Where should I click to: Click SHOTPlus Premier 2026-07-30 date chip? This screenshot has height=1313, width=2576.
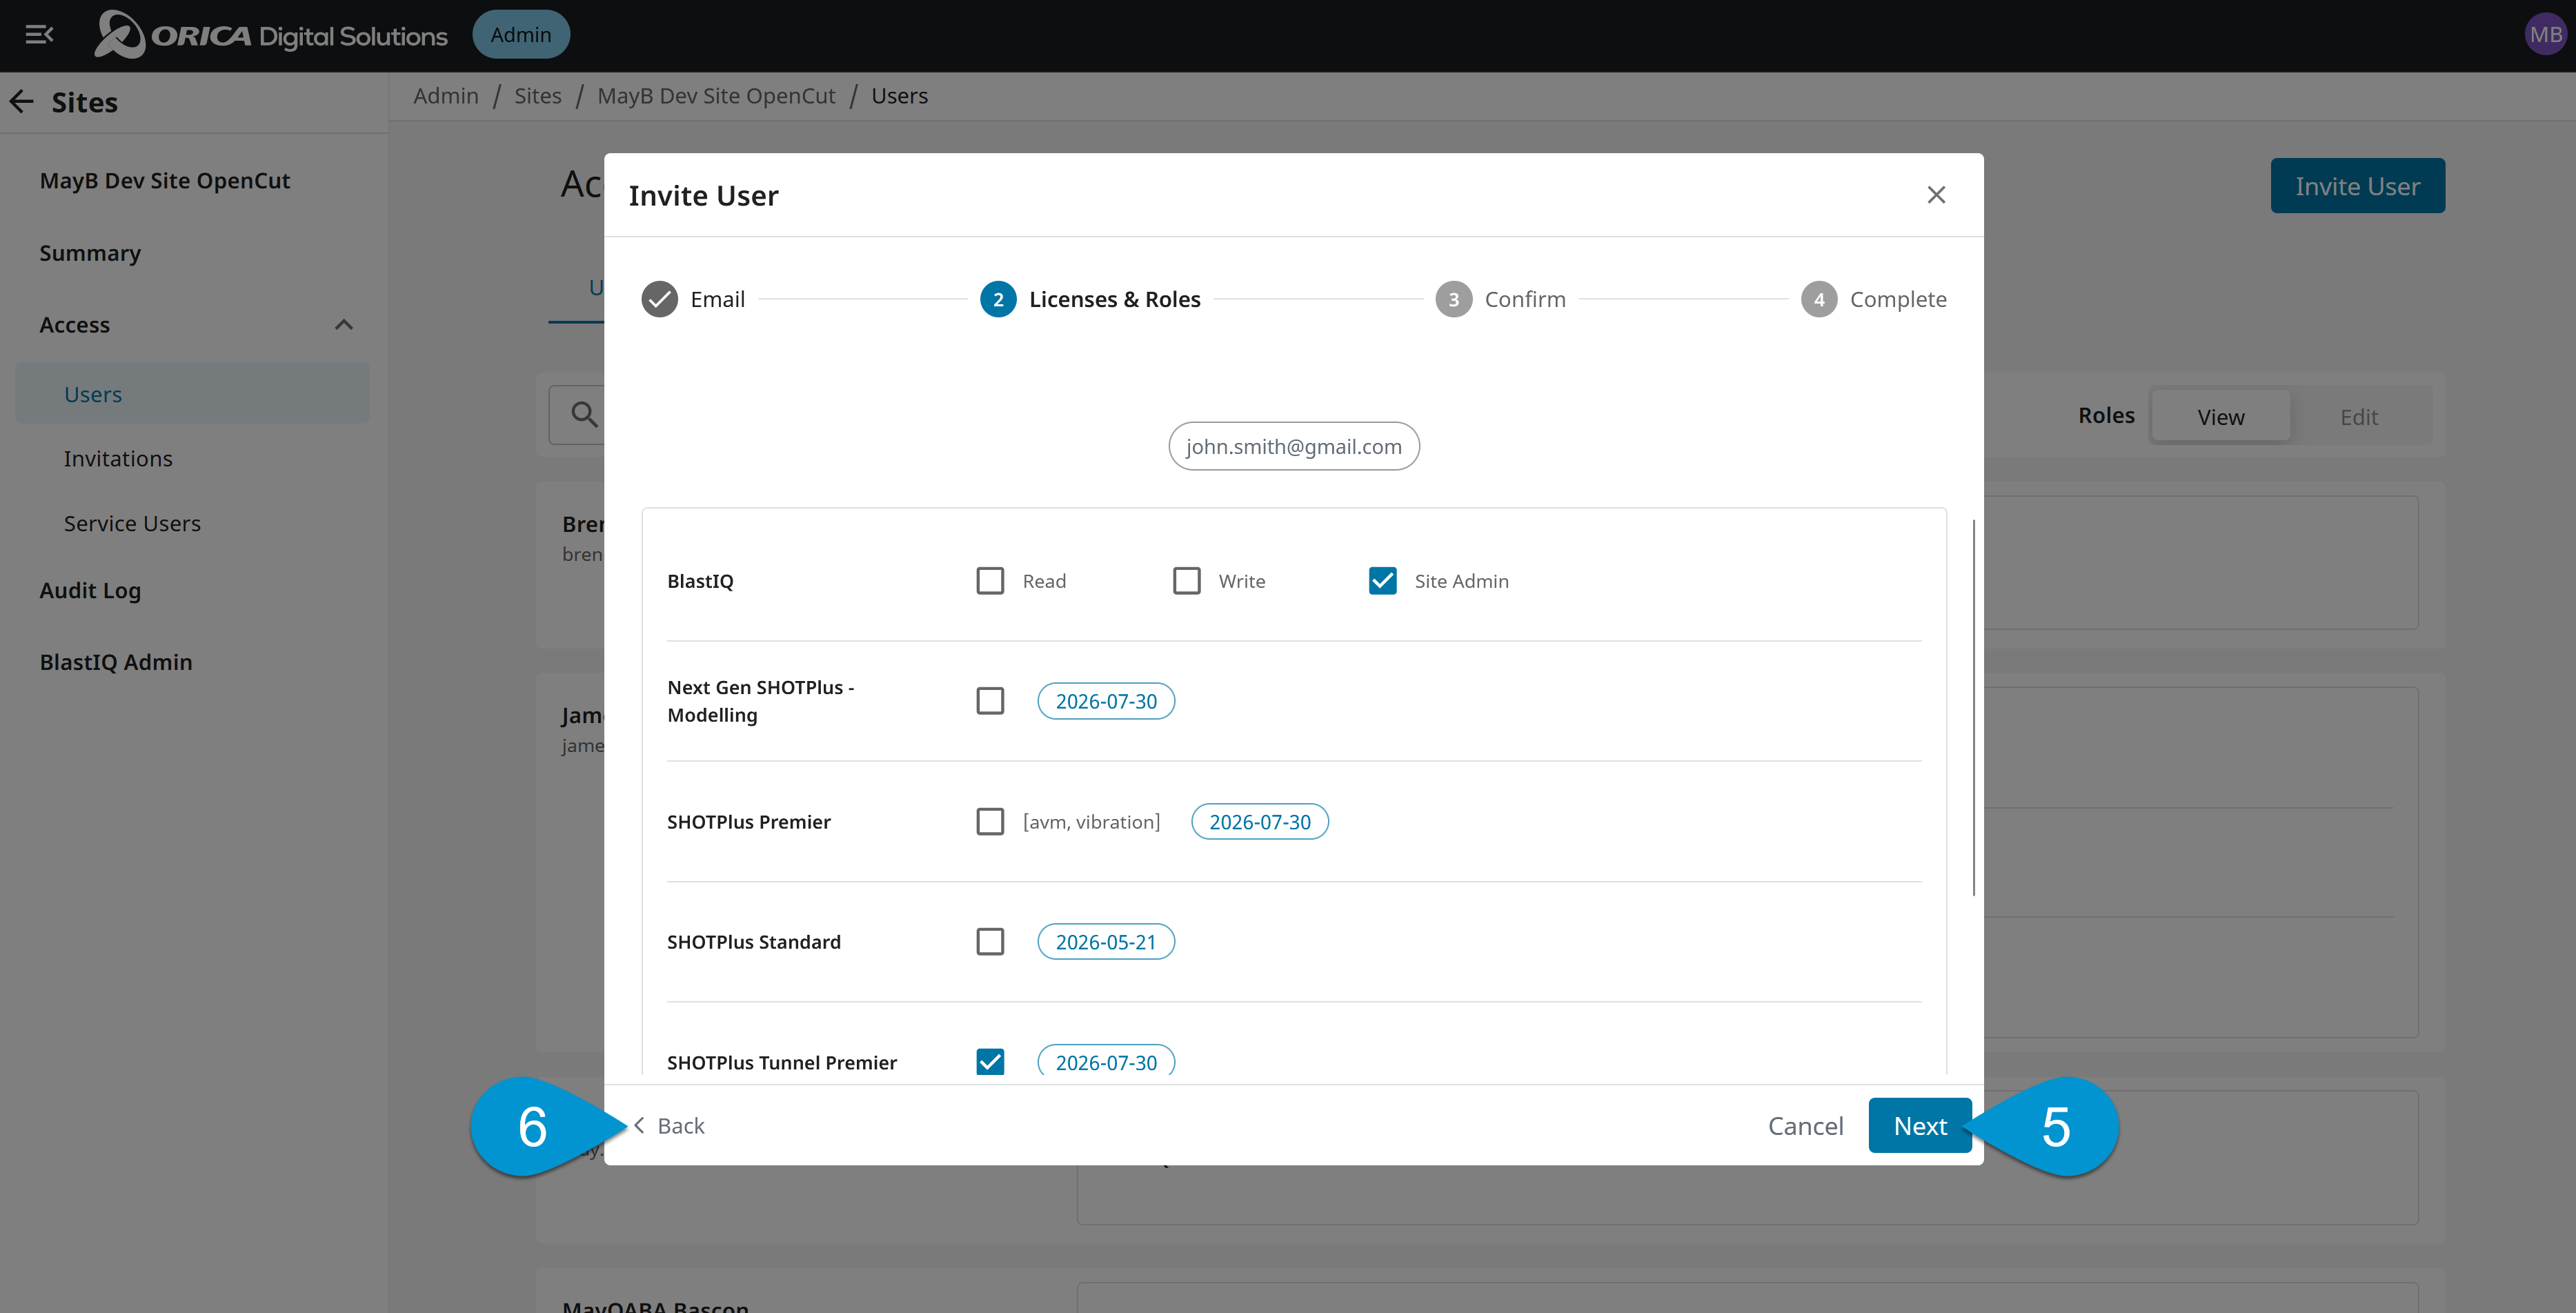[1260, 822]
